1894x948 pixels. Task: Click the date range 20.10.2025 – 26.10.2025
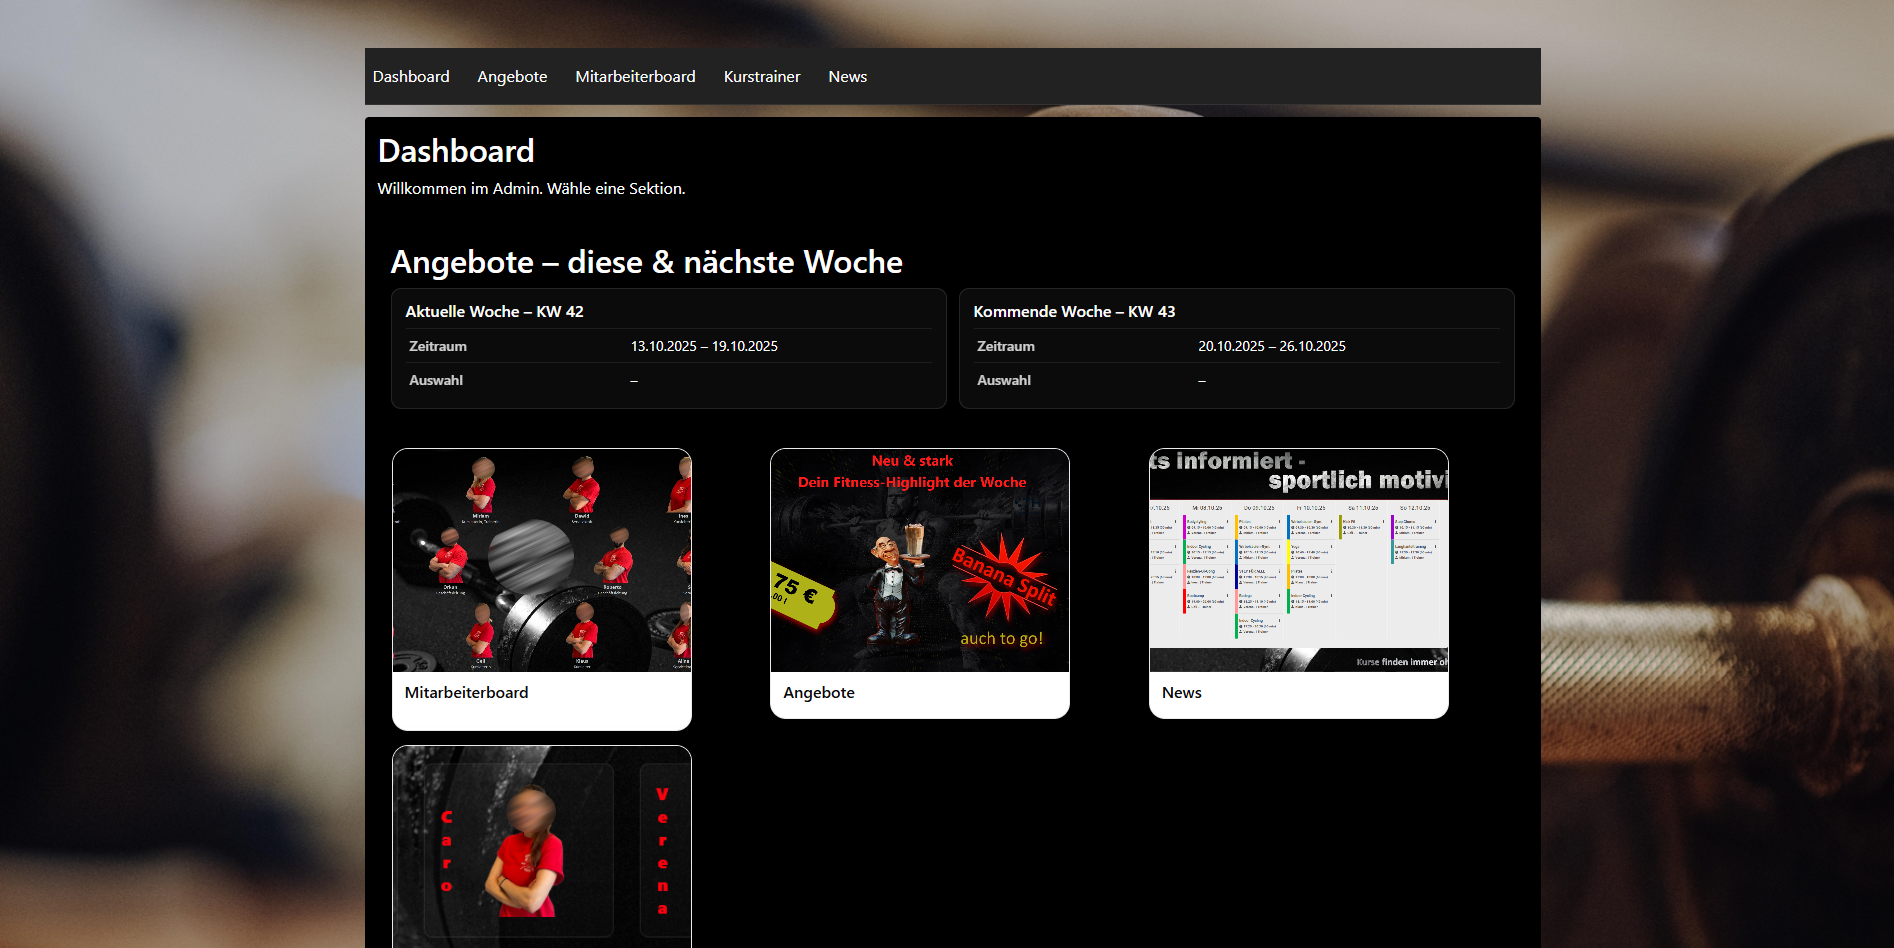[x=1271, y=347]
